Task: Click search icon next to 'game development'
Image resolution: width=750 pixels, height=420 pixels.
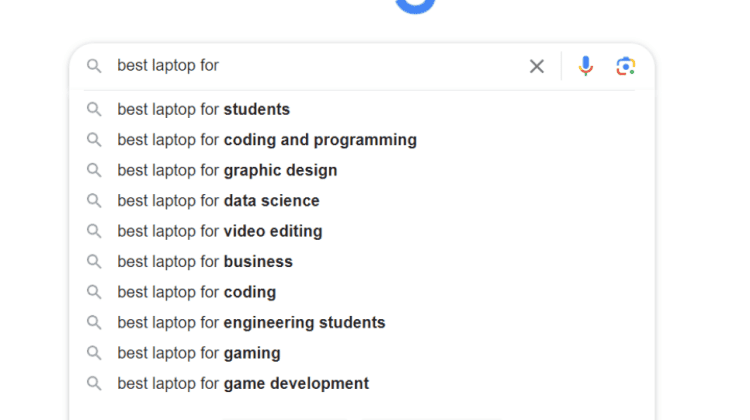Action: (x=94, y=384)
